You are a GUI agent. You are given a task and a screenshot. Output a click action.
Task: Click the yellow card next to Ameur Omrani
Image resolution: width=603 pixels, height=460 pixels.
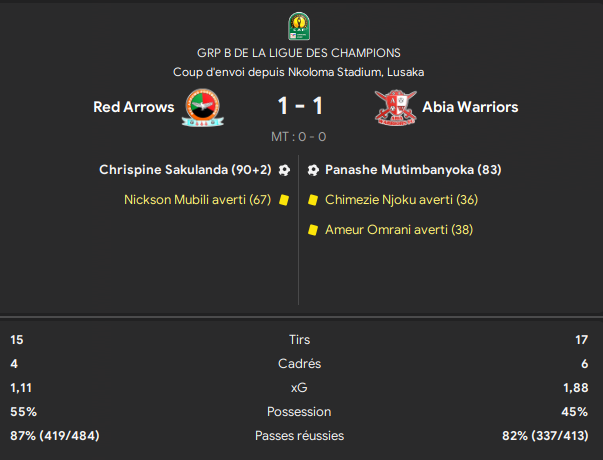point(313,230)
